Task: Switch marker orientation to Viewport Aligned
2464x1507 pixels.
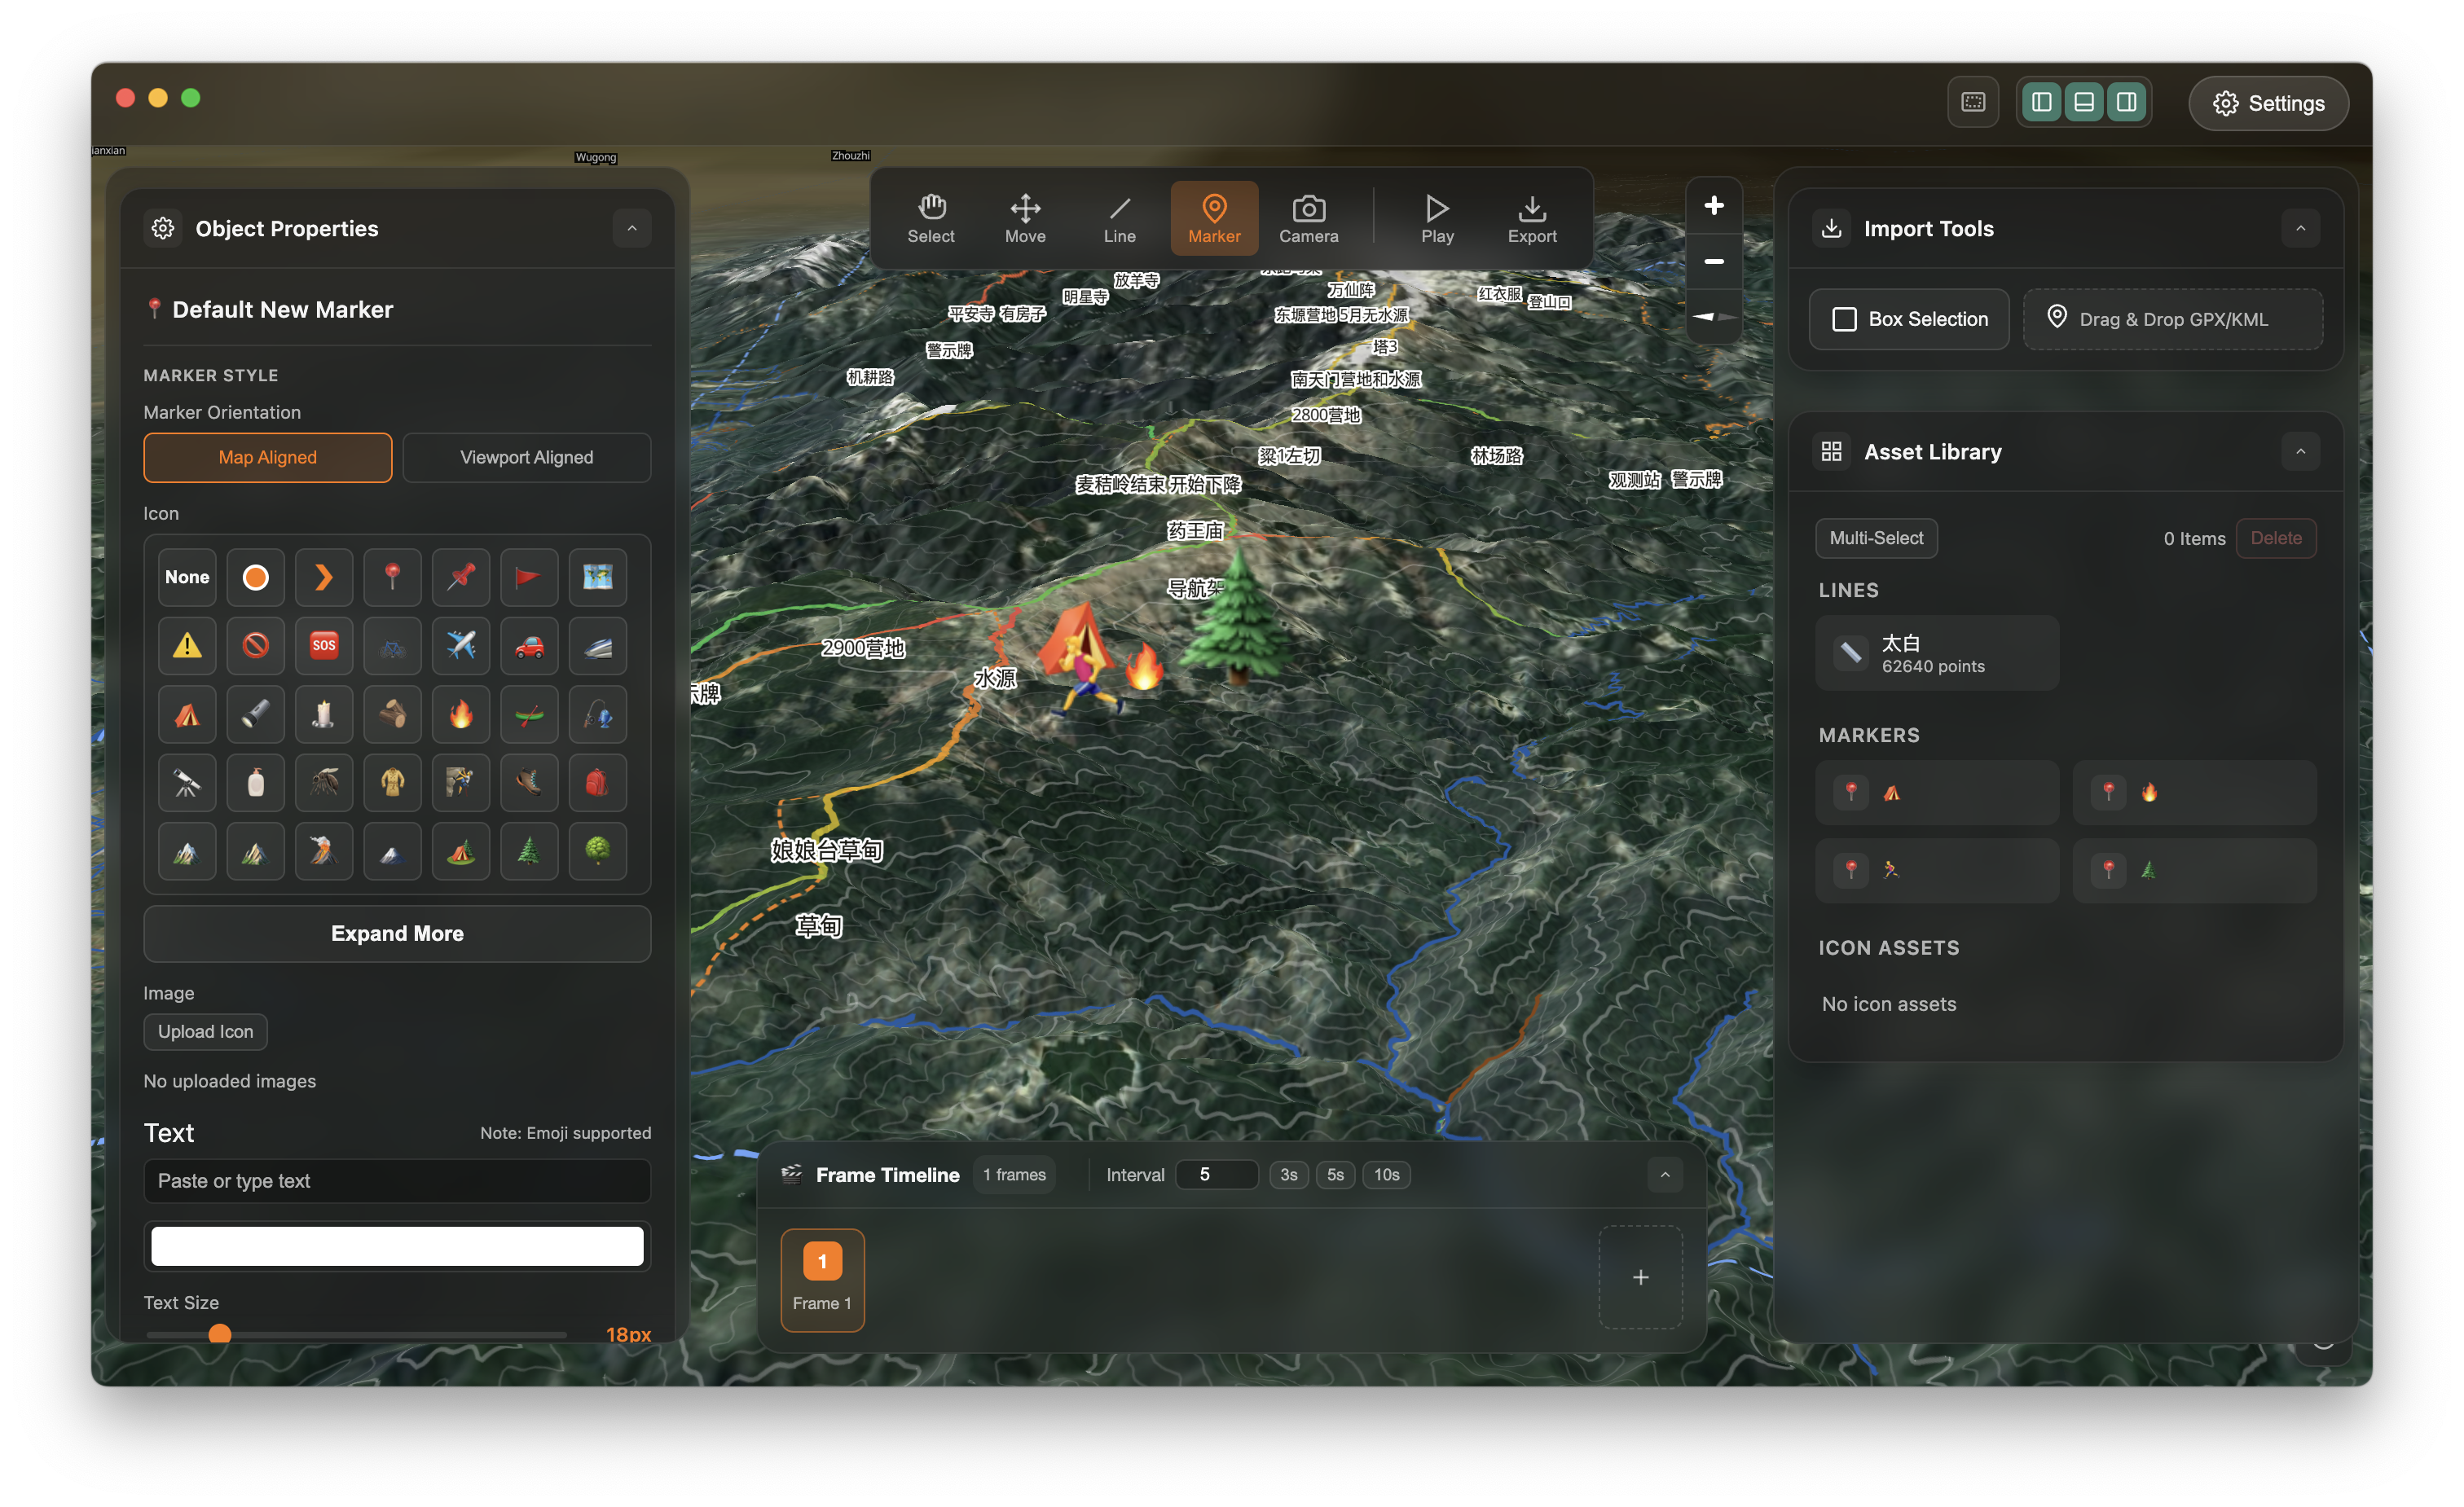Action: 527,457
